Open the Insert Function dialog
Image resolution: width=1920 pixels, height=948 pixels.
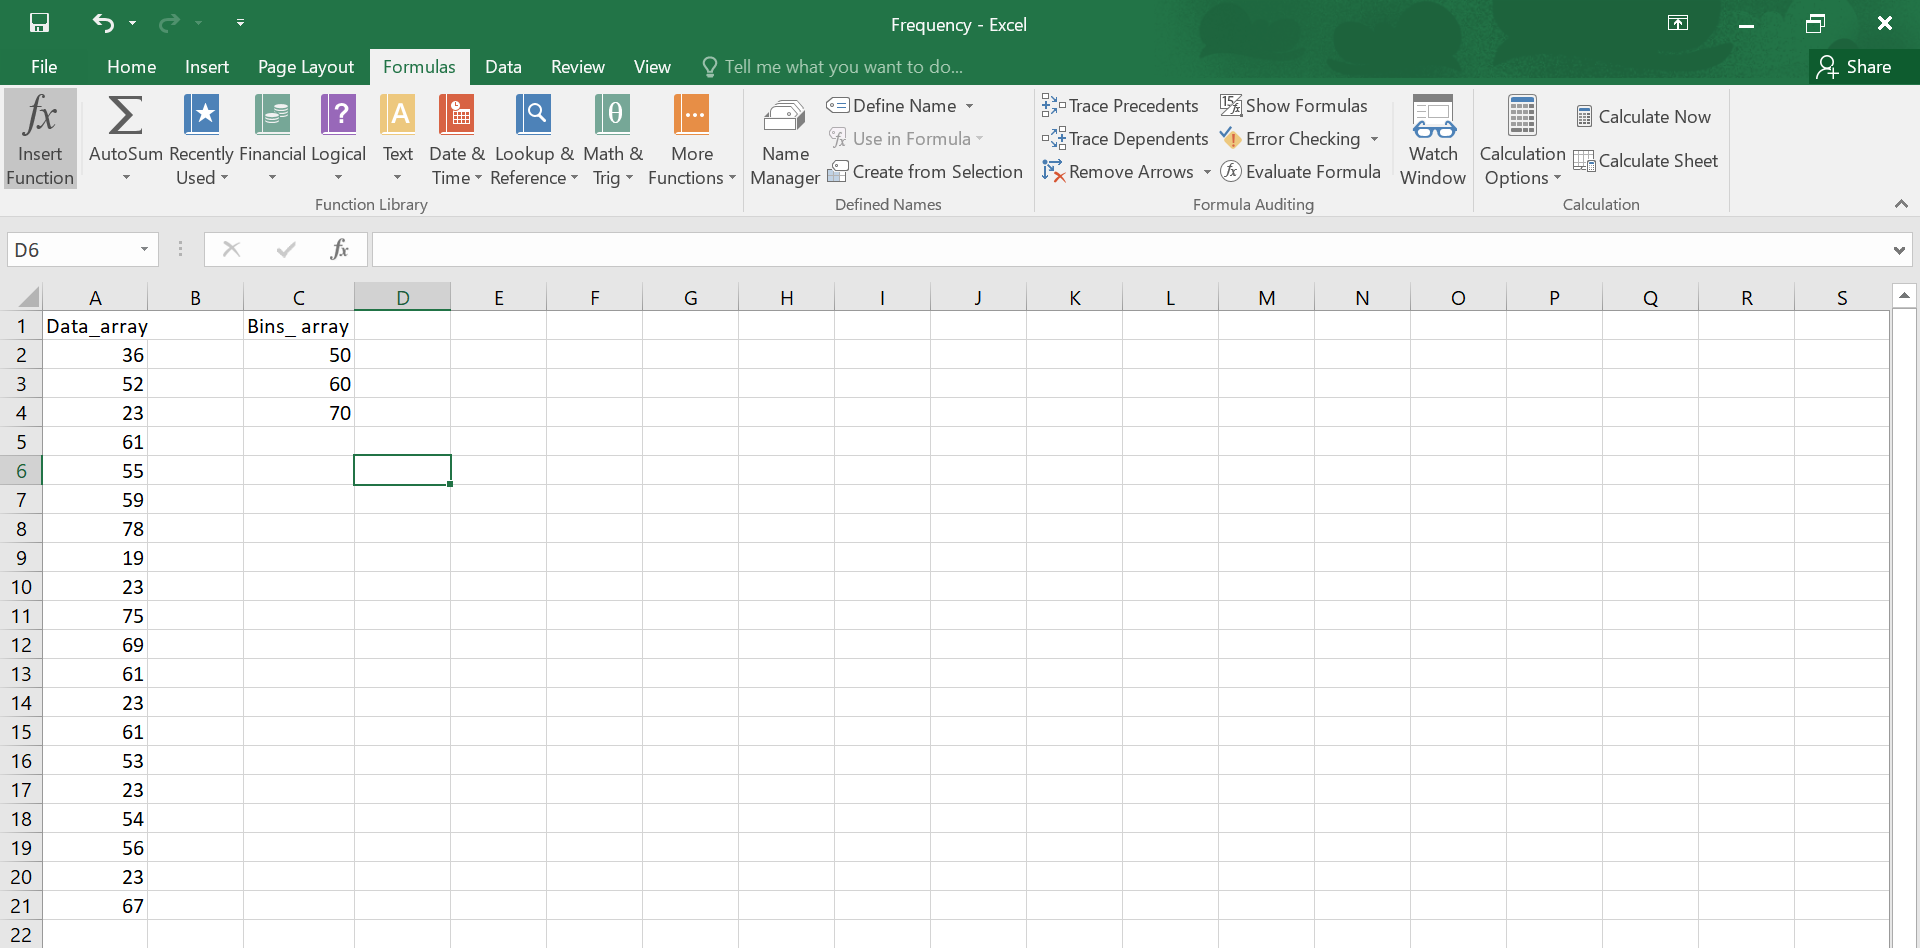point(39,138)
